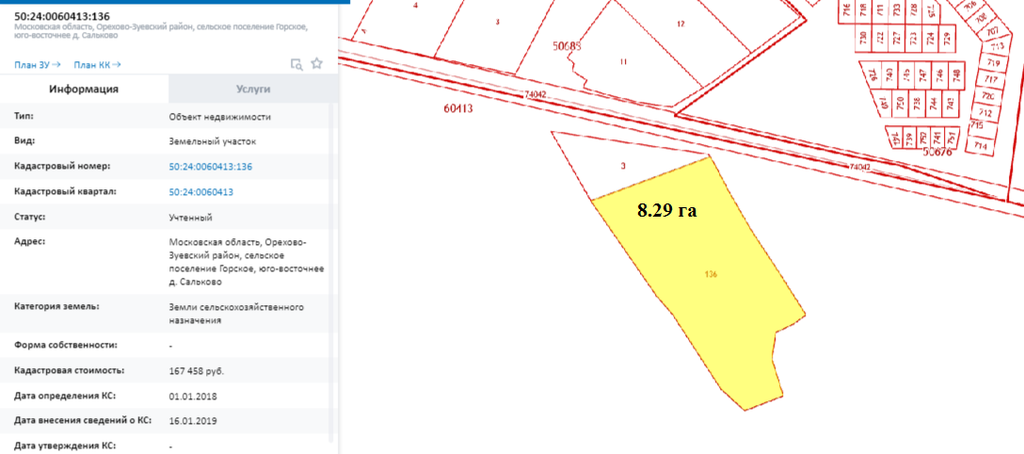Screen dimensions: 1024x454
Task: Click the cadastral value 167 458 руб.
Action: 197,371
